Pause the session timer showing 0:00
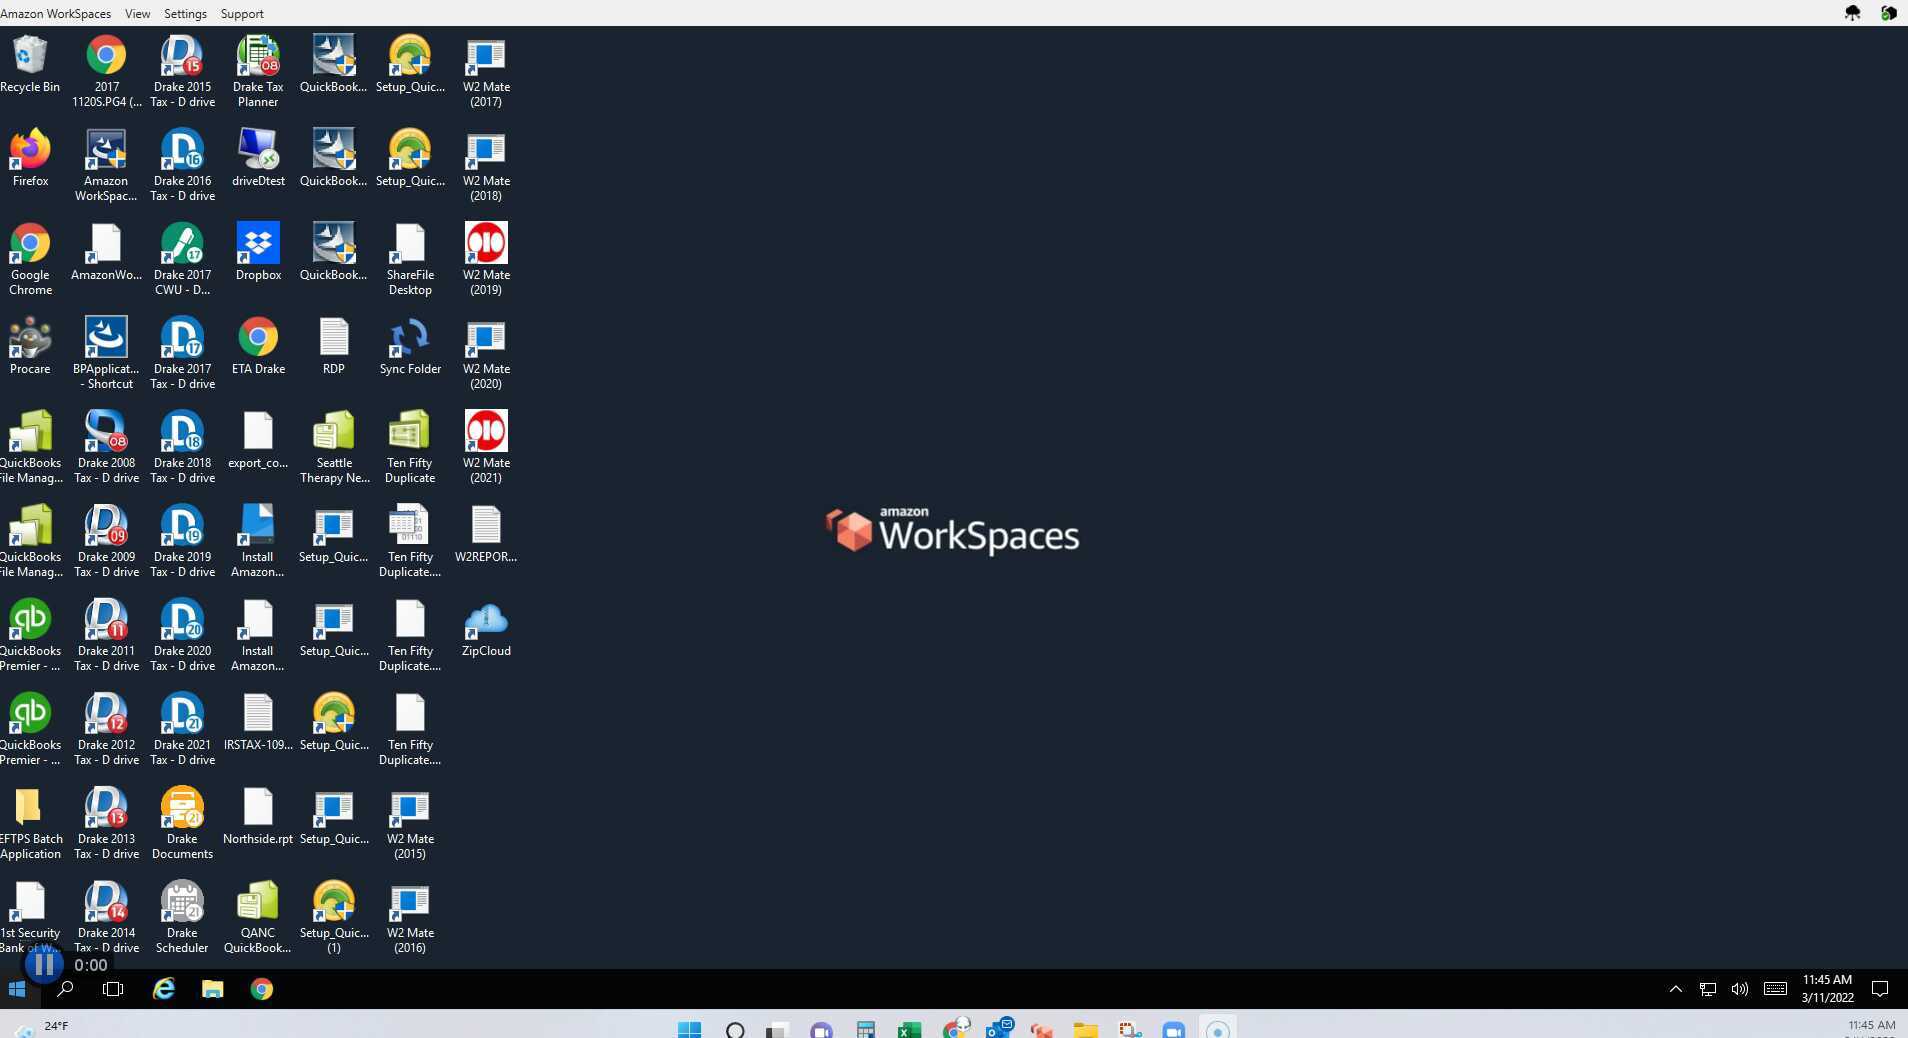Image resolution: width=1908 pixels, height=1038 pixels. [x=43, y=963]
